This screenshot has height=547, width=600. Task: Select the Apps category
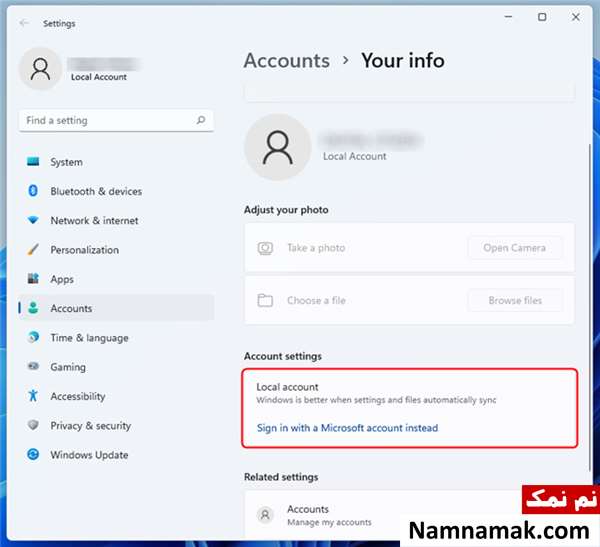click(116, 279)
